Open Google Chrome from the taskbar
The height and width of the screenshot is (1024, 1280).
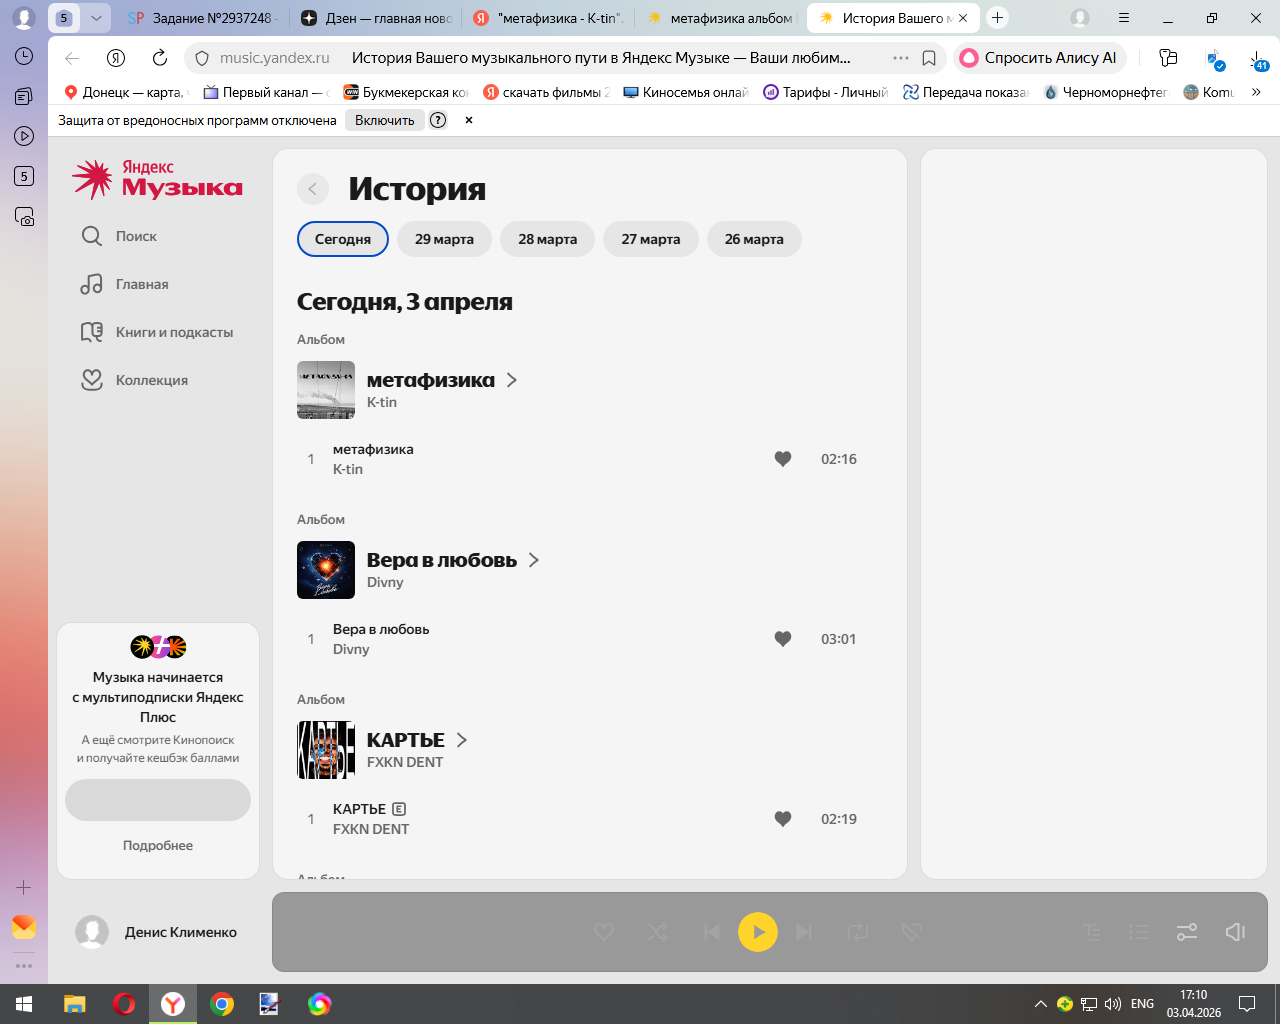[222, 1004]
